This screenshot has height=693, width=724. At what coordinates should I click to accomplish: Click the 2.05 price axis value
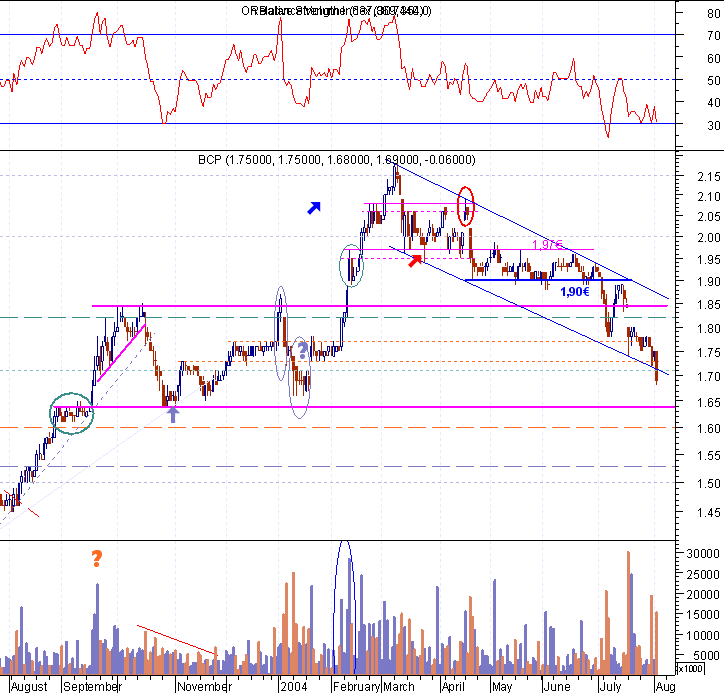(x=709, y=217)
